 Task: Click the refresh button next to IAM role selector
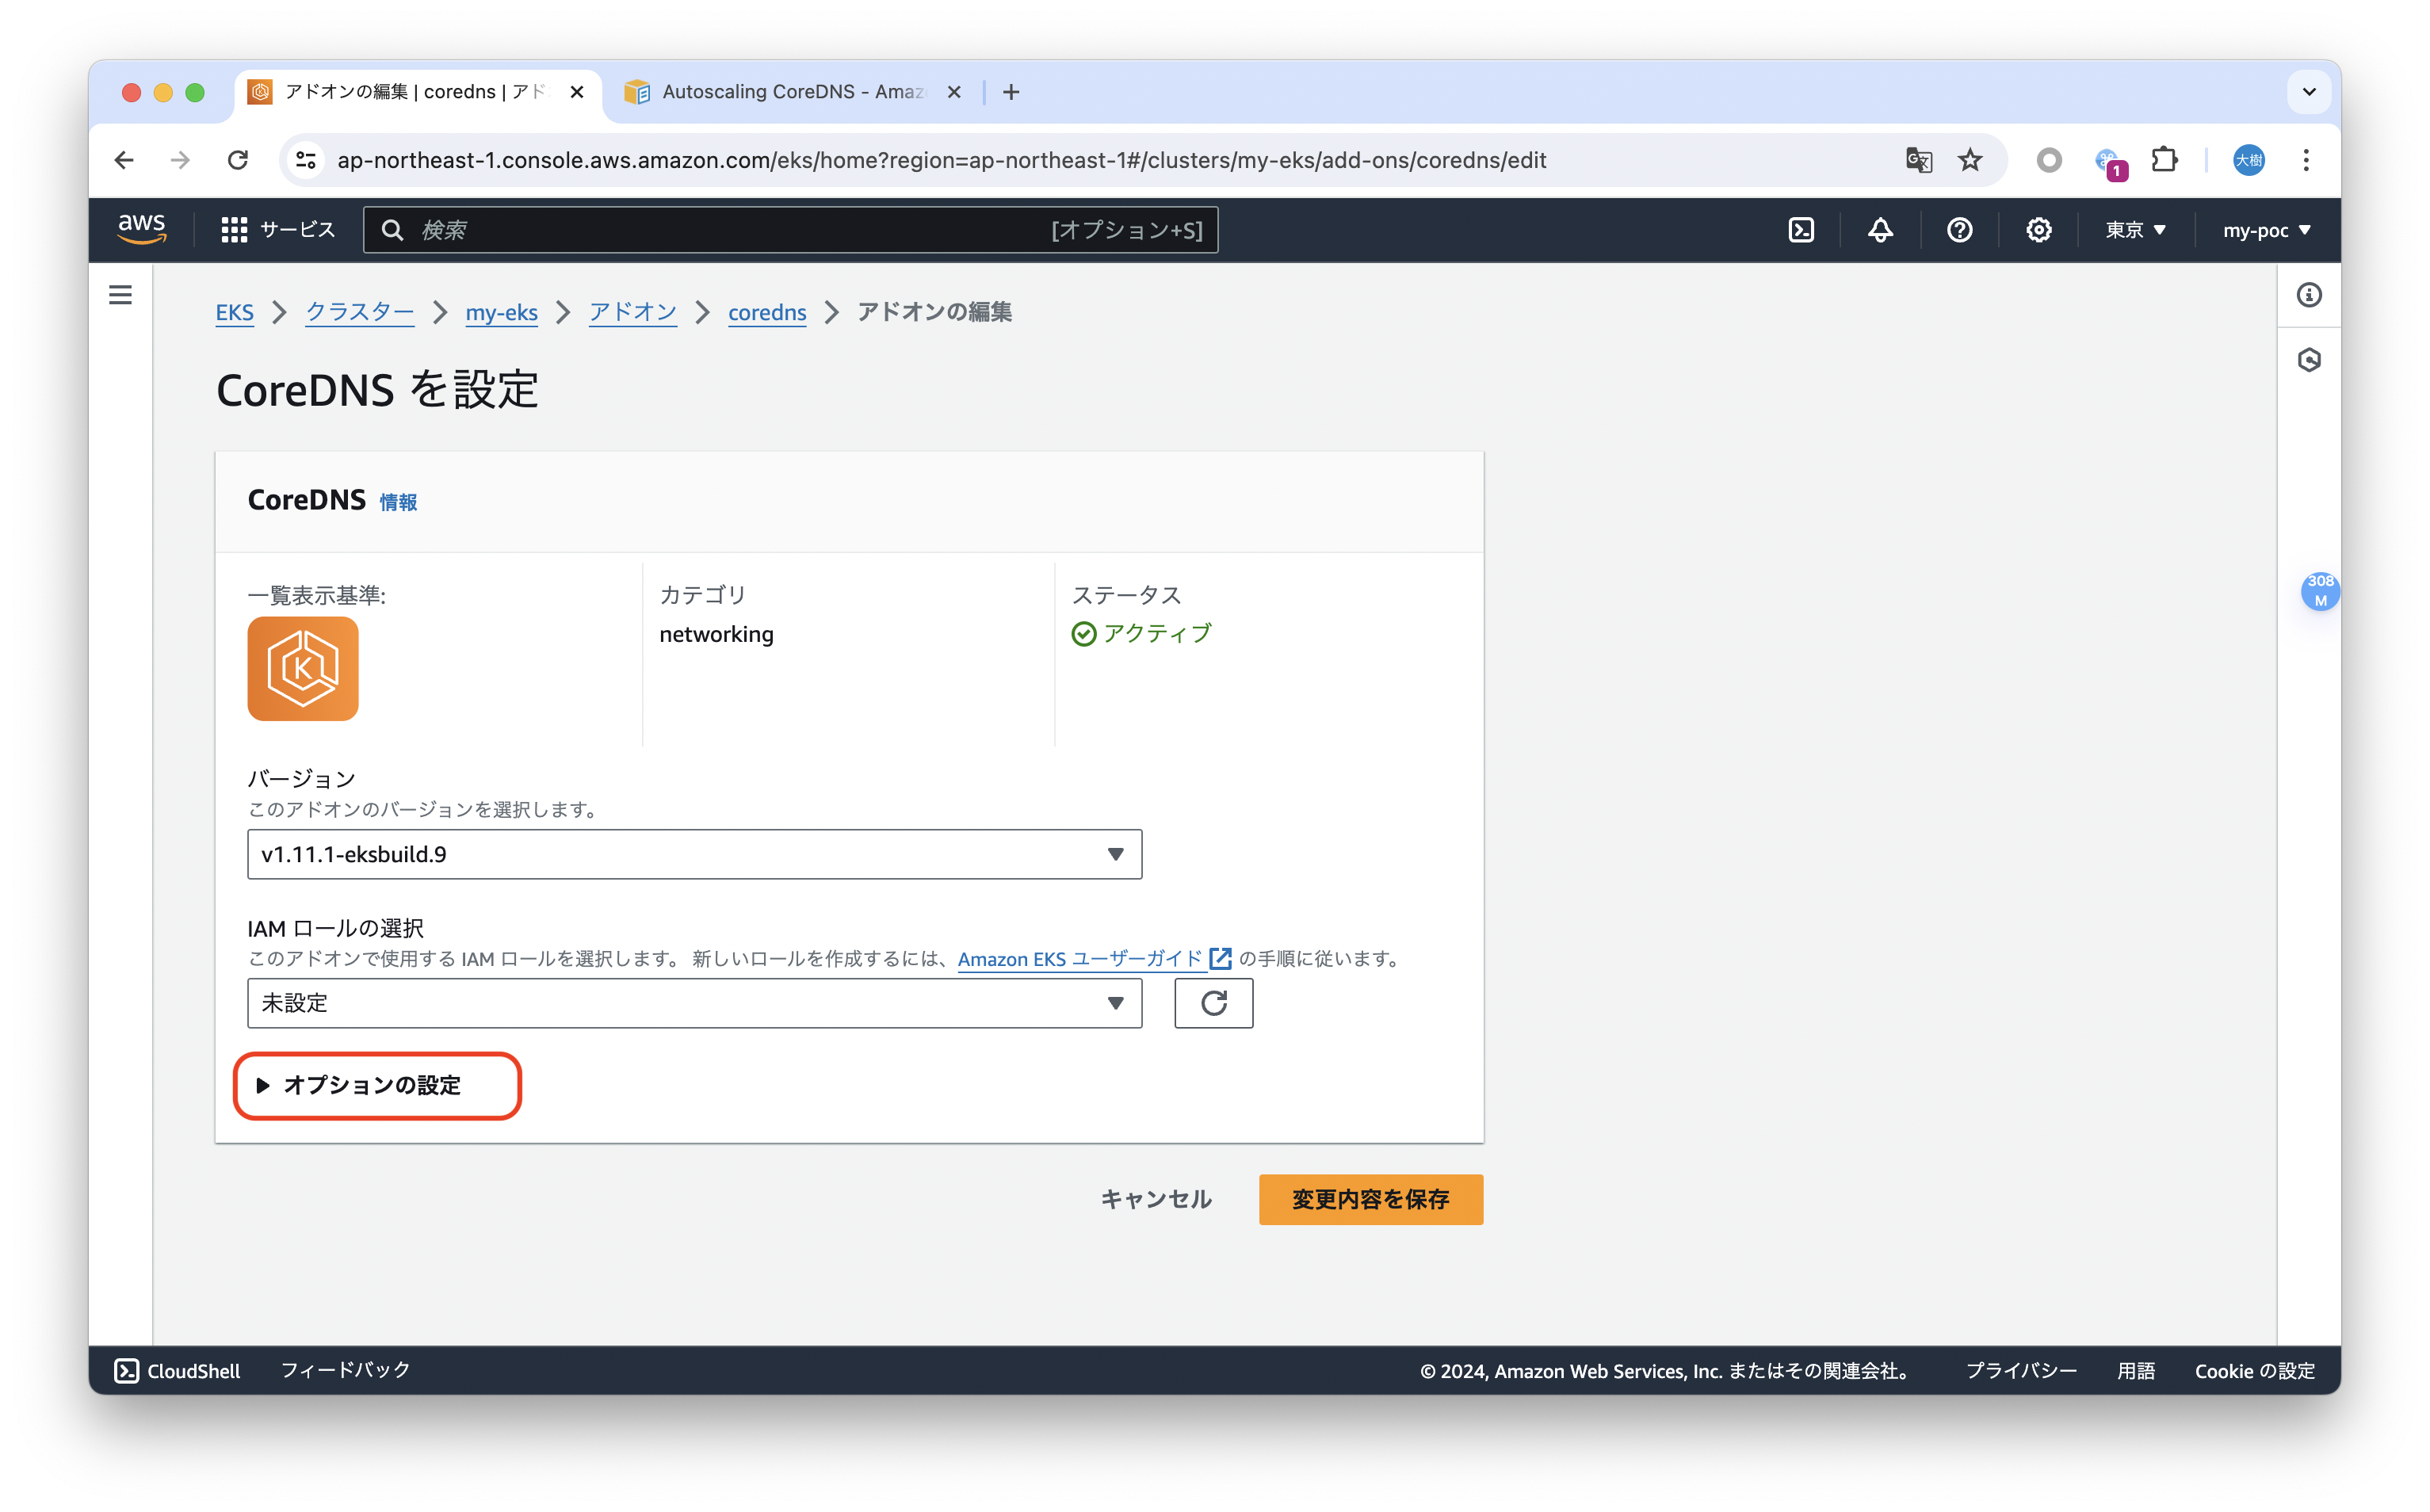coord(1213,1003)
